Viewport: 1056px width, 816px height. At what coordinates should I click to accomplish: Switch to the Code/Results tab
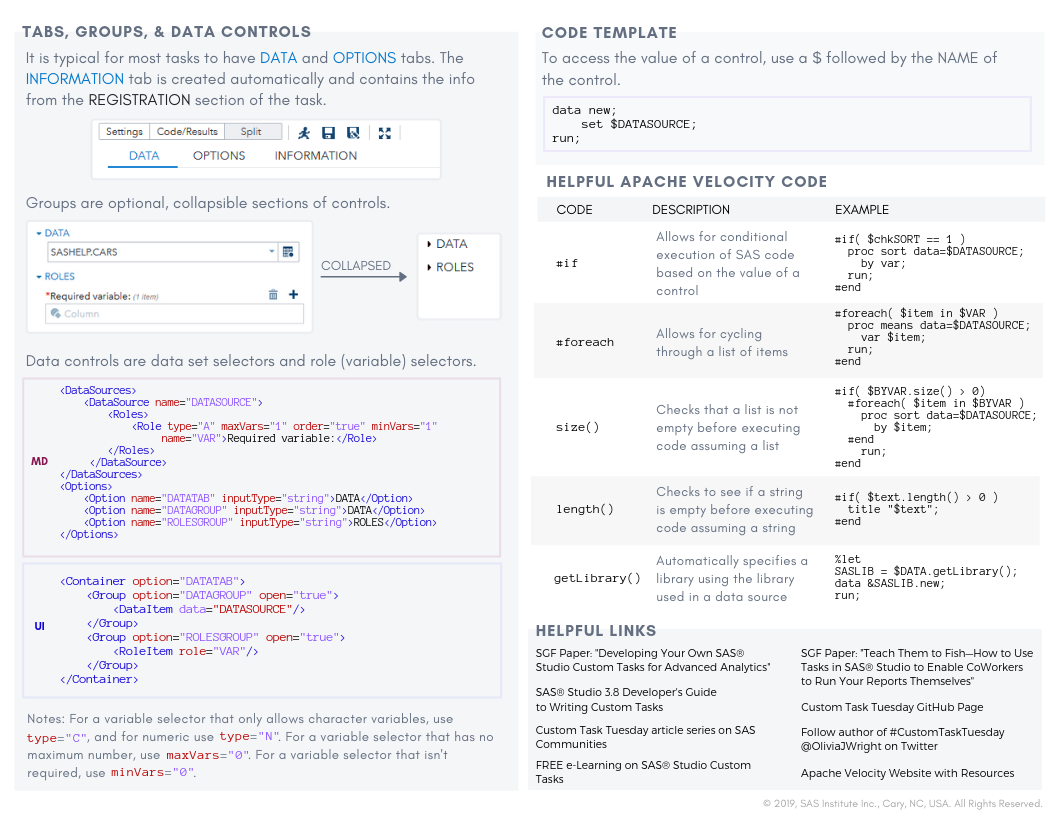click(x=185, y=131)
